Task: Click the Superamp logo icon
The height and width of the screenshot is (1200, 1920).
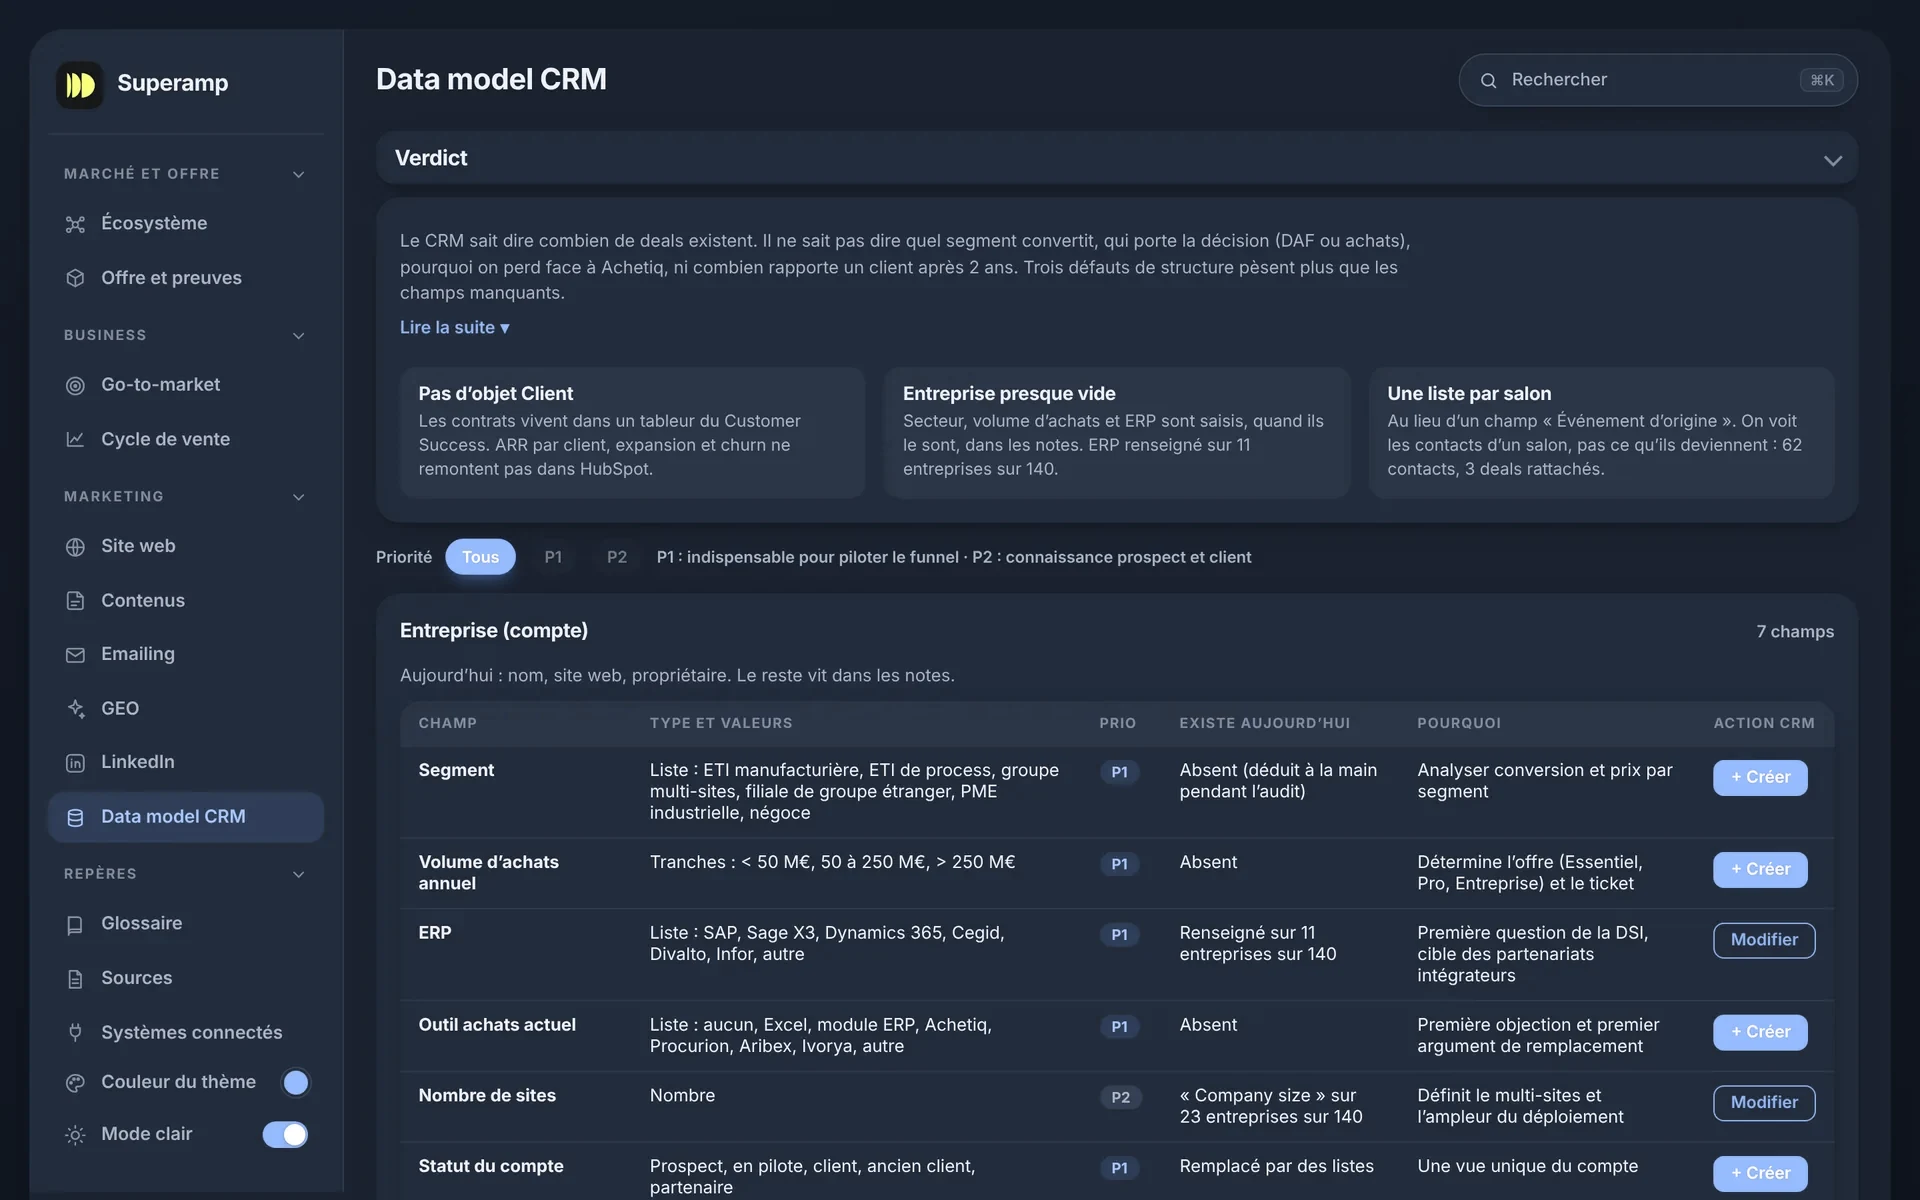Action: (80, 84)
